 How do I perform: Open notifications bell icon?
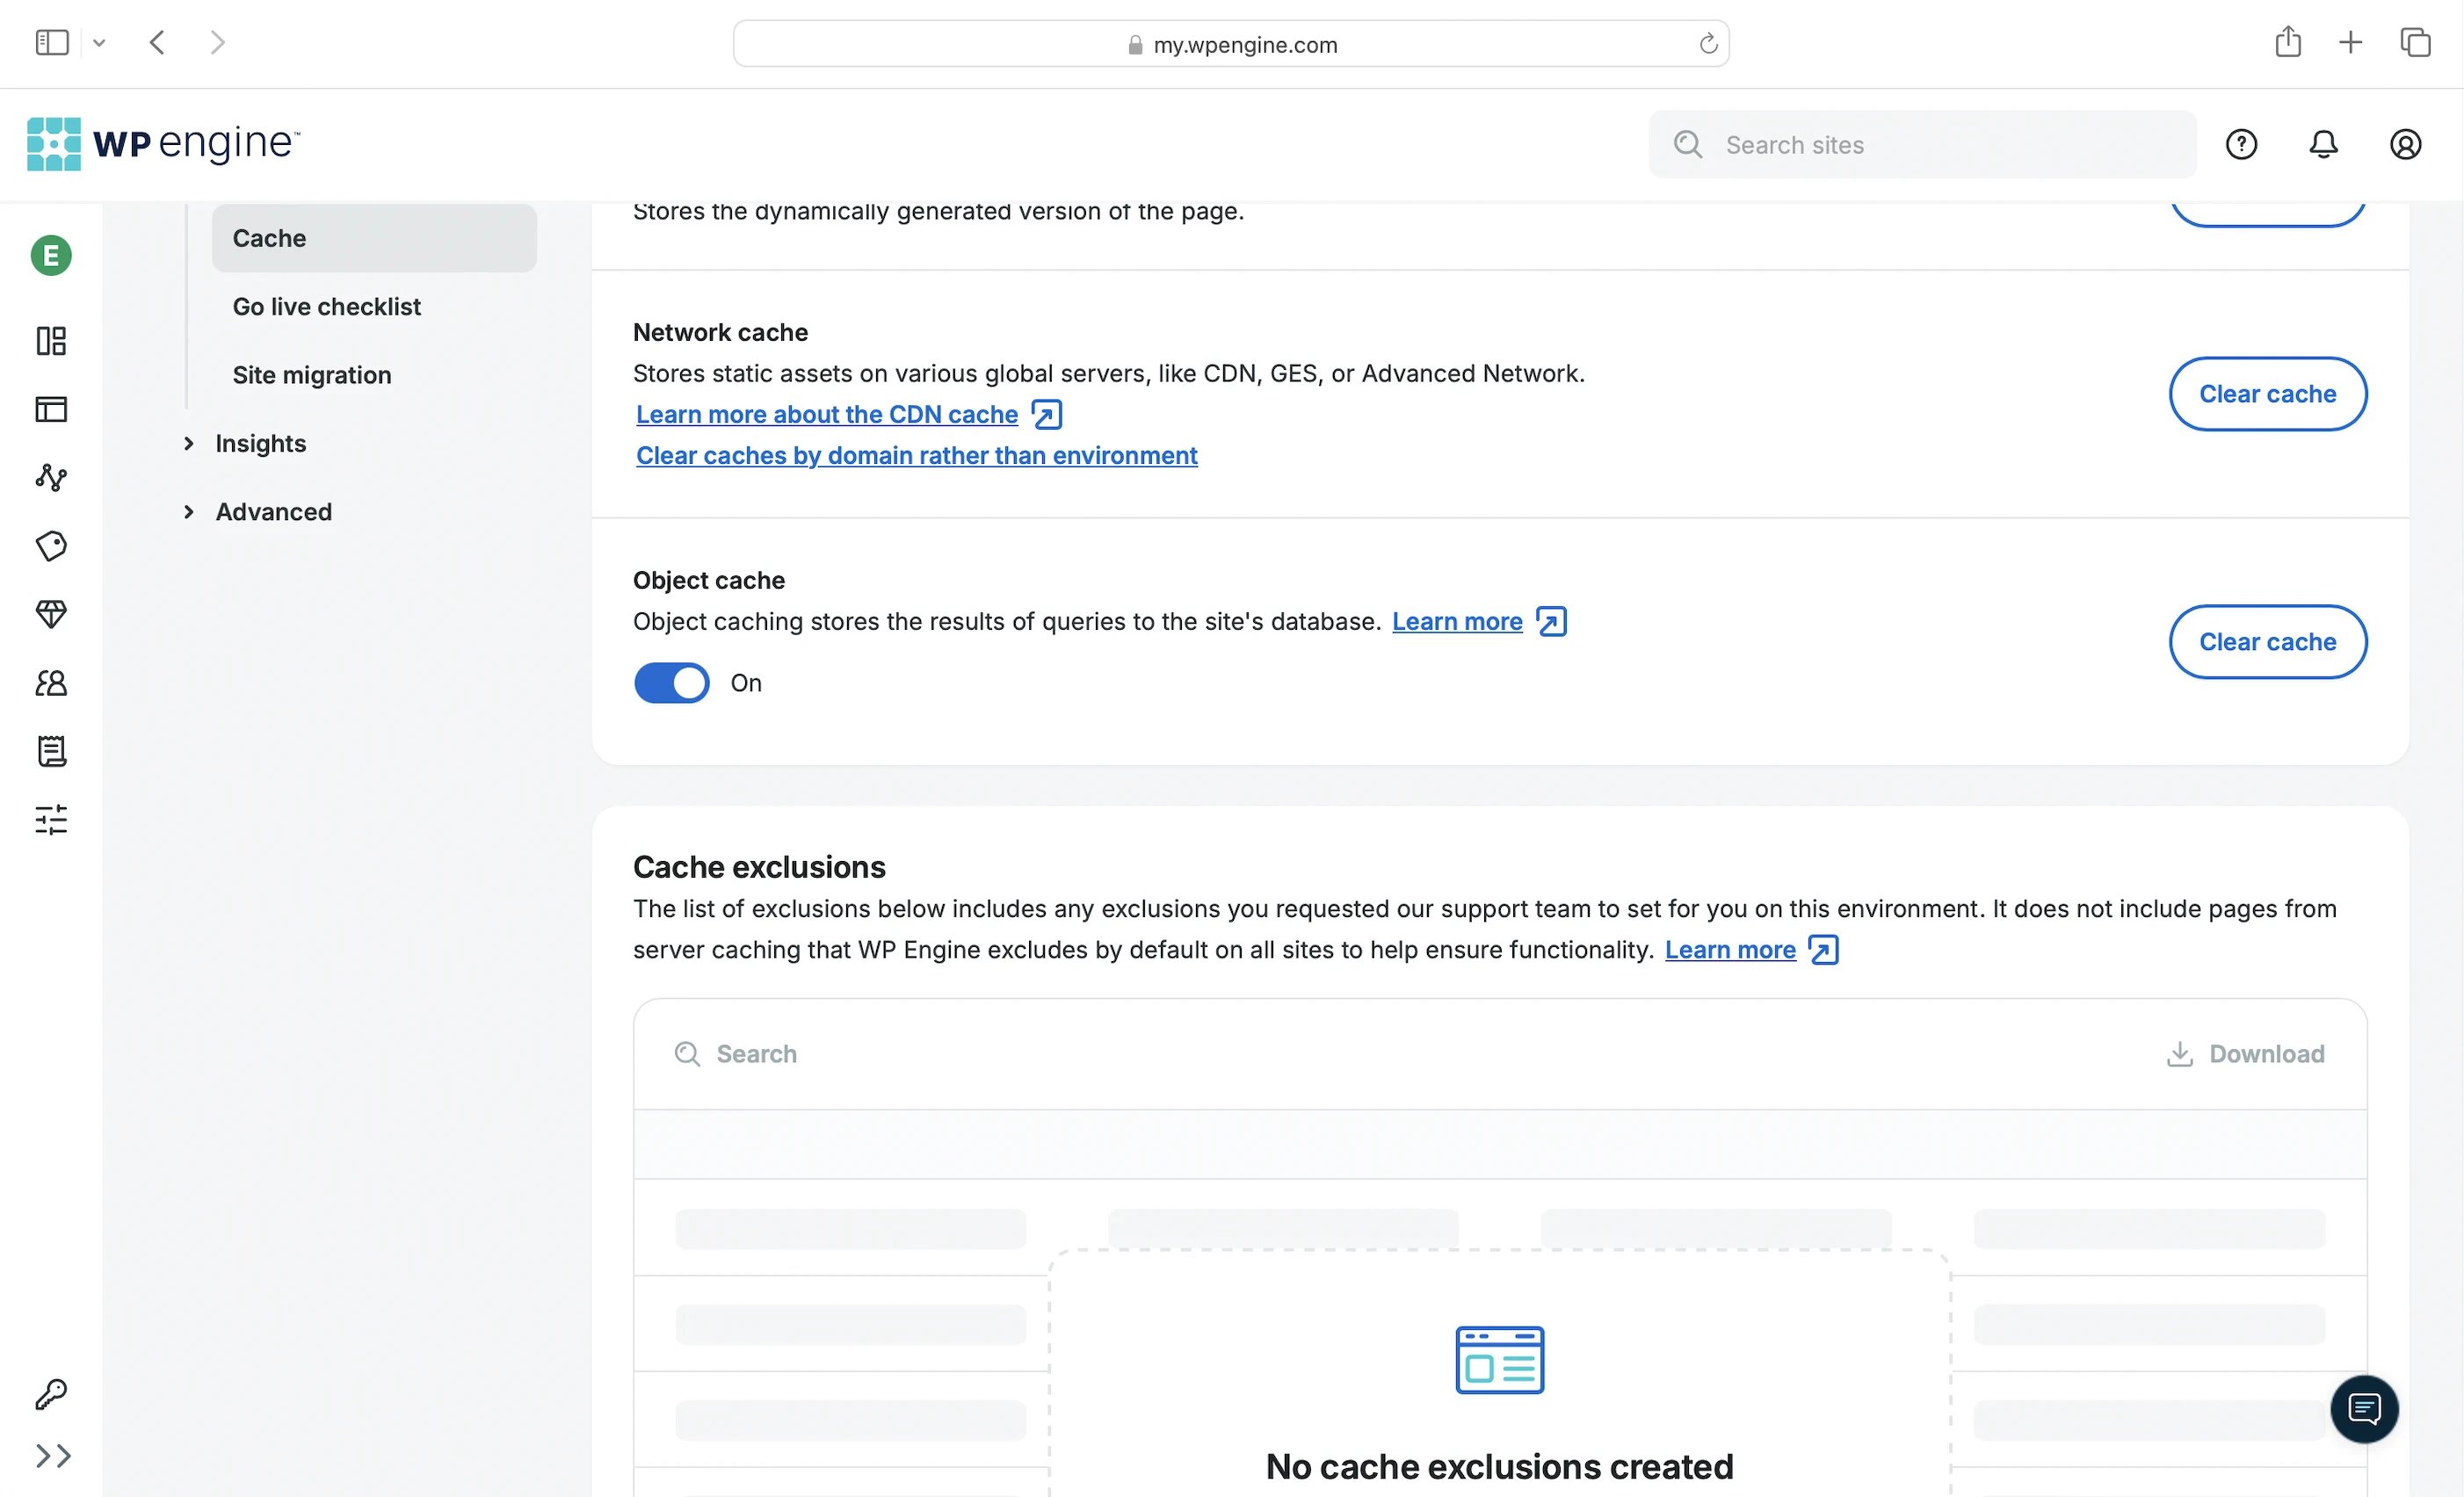pyautogui.click(x=2323, y=144)
